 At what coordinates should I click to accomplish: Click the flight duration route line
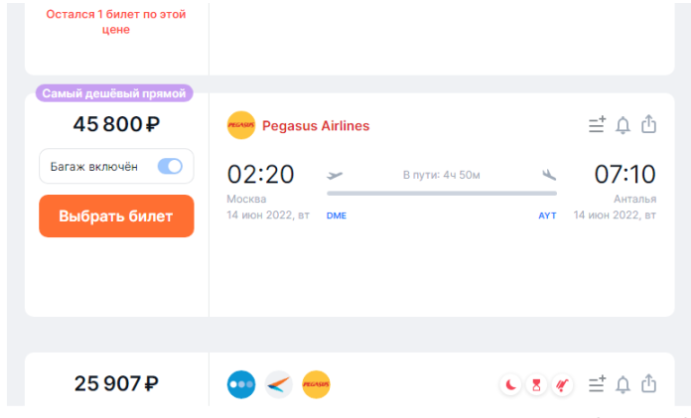tap(441, 193)
